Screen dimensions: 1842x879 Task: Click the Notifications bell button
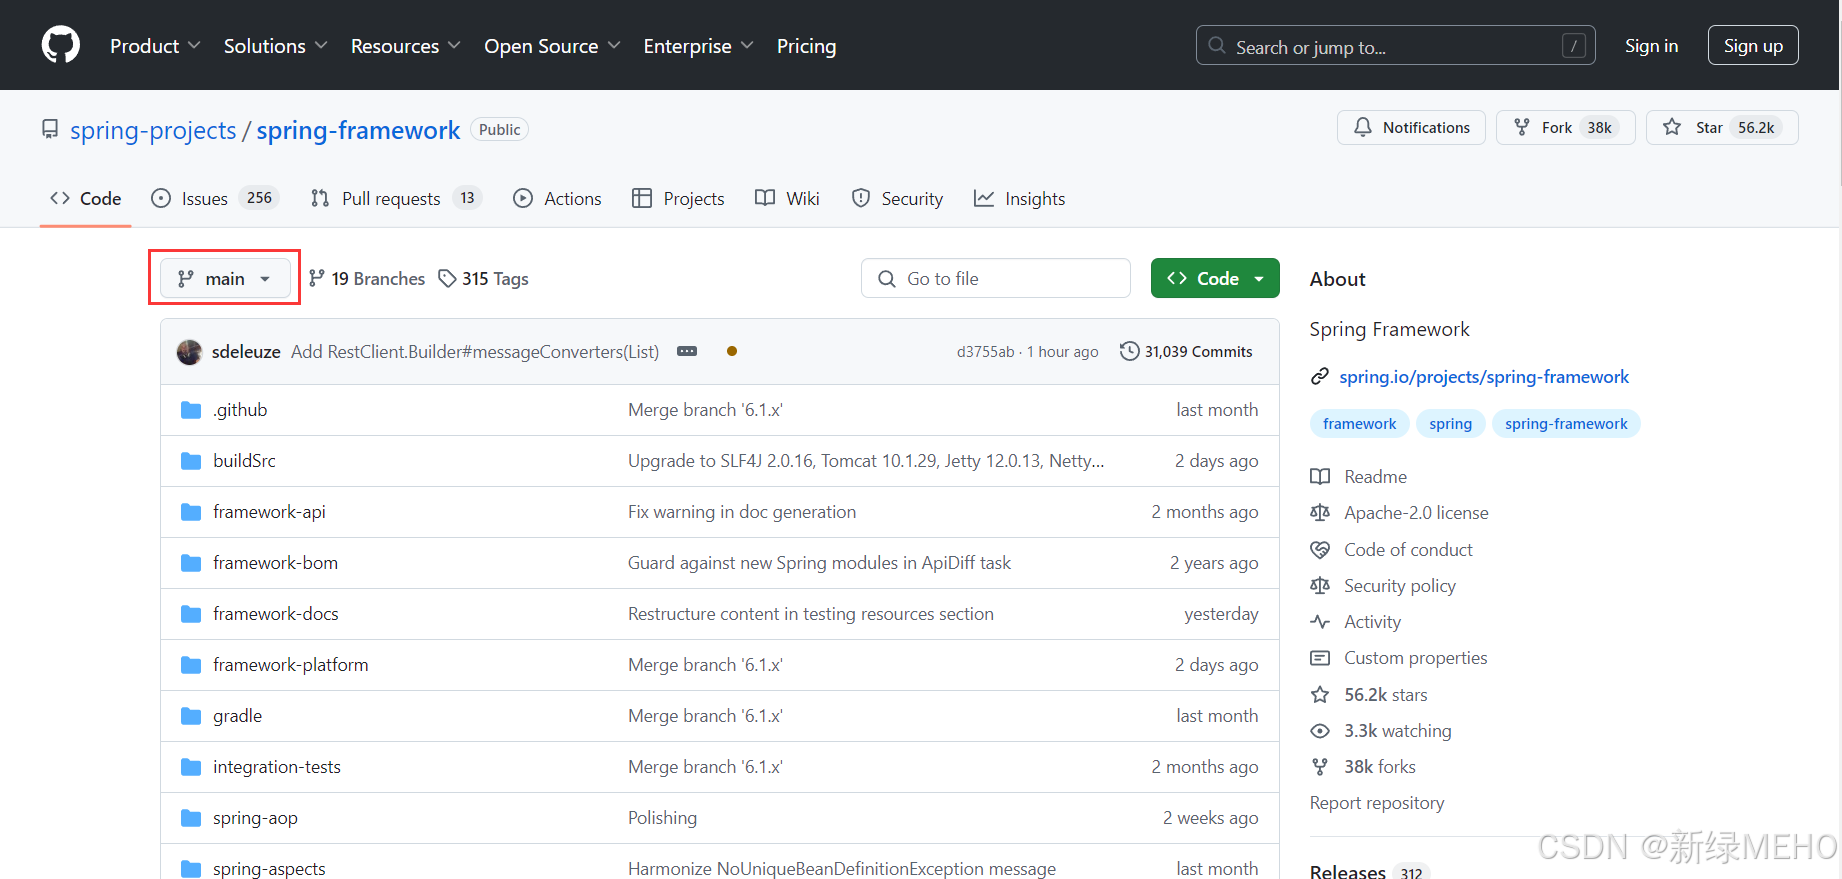pyautogui.click(x=1411, y=128)
